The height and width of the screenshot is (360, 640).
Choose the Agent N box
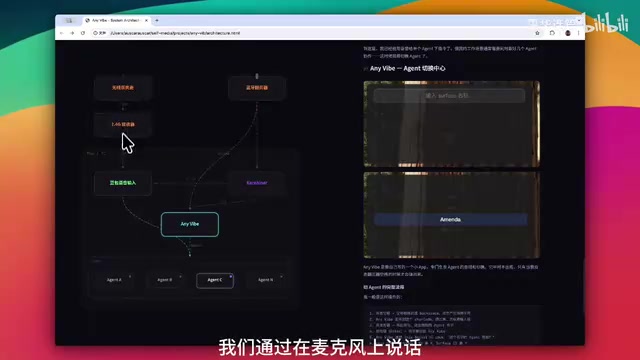[266, 280]
